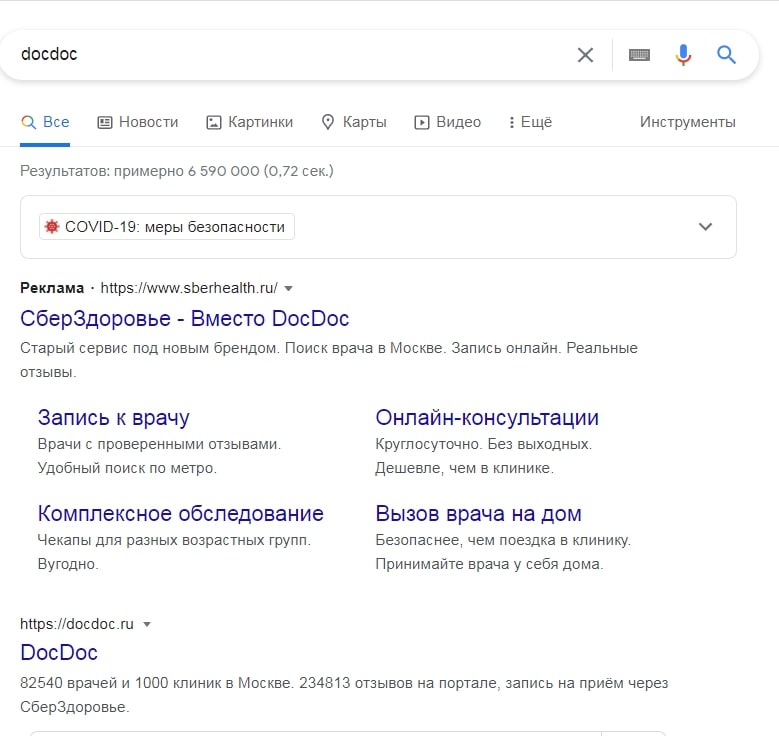Click the Безопаснее, чем поездка в клинику. text

[503, 540]
